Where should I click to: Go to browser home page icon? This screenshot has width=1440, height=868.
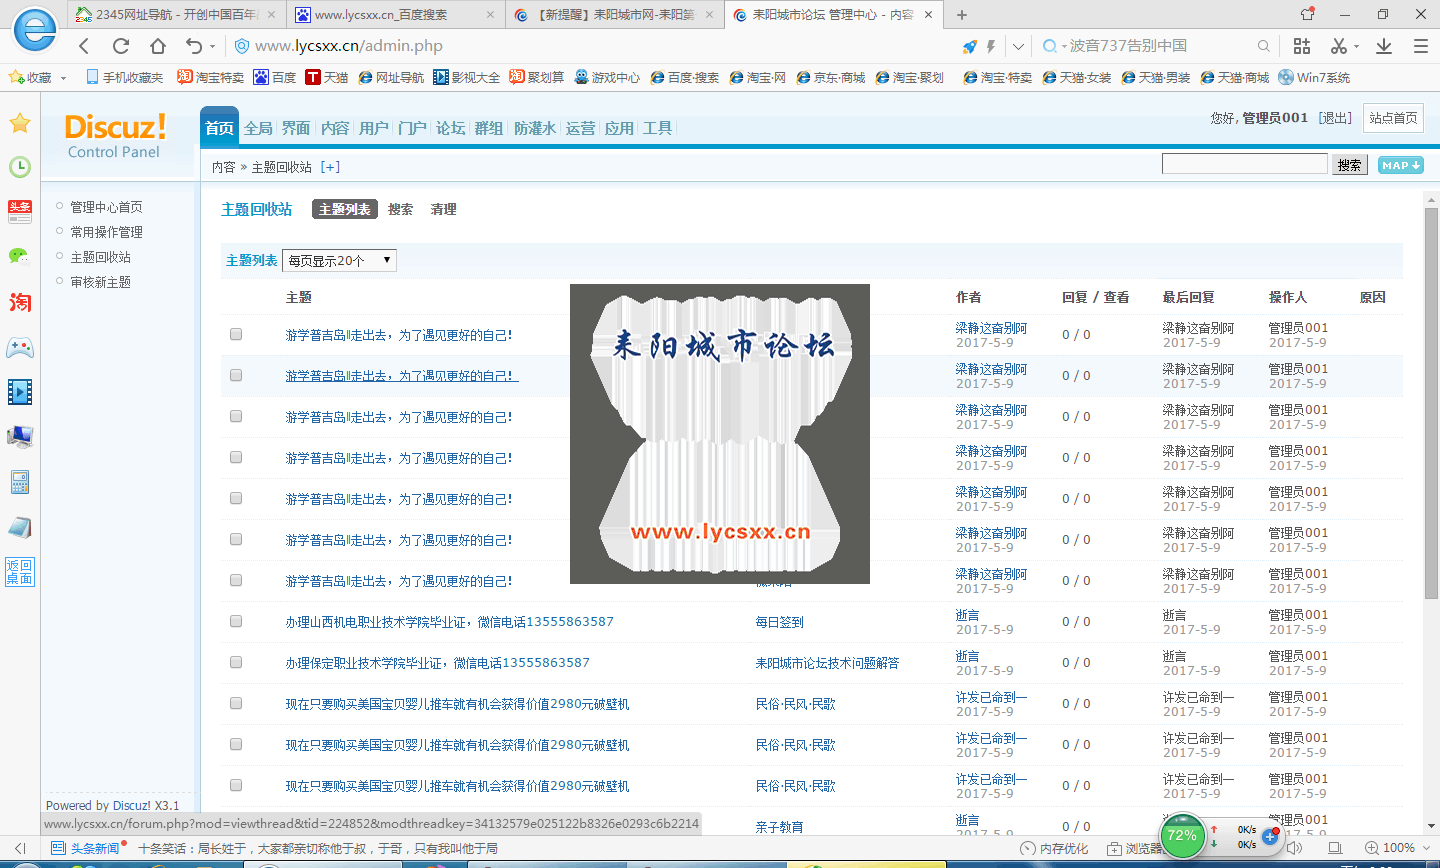pos(158,46)
